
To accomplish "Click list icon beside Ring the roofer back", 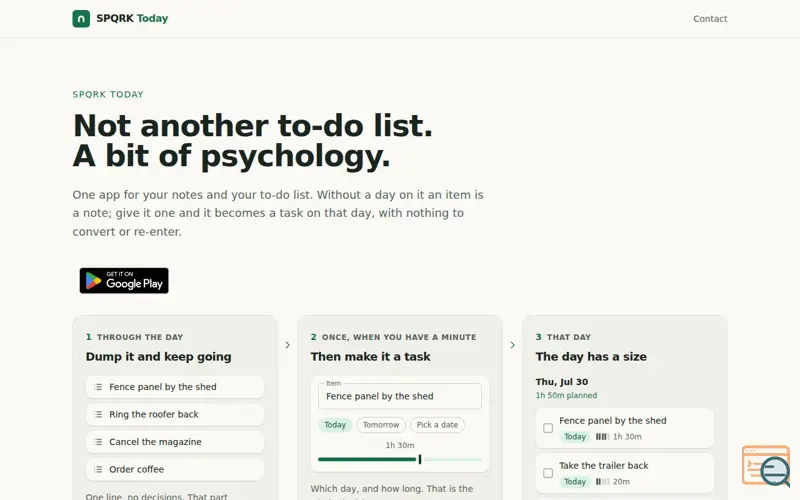I will click(x=98, y=415).
